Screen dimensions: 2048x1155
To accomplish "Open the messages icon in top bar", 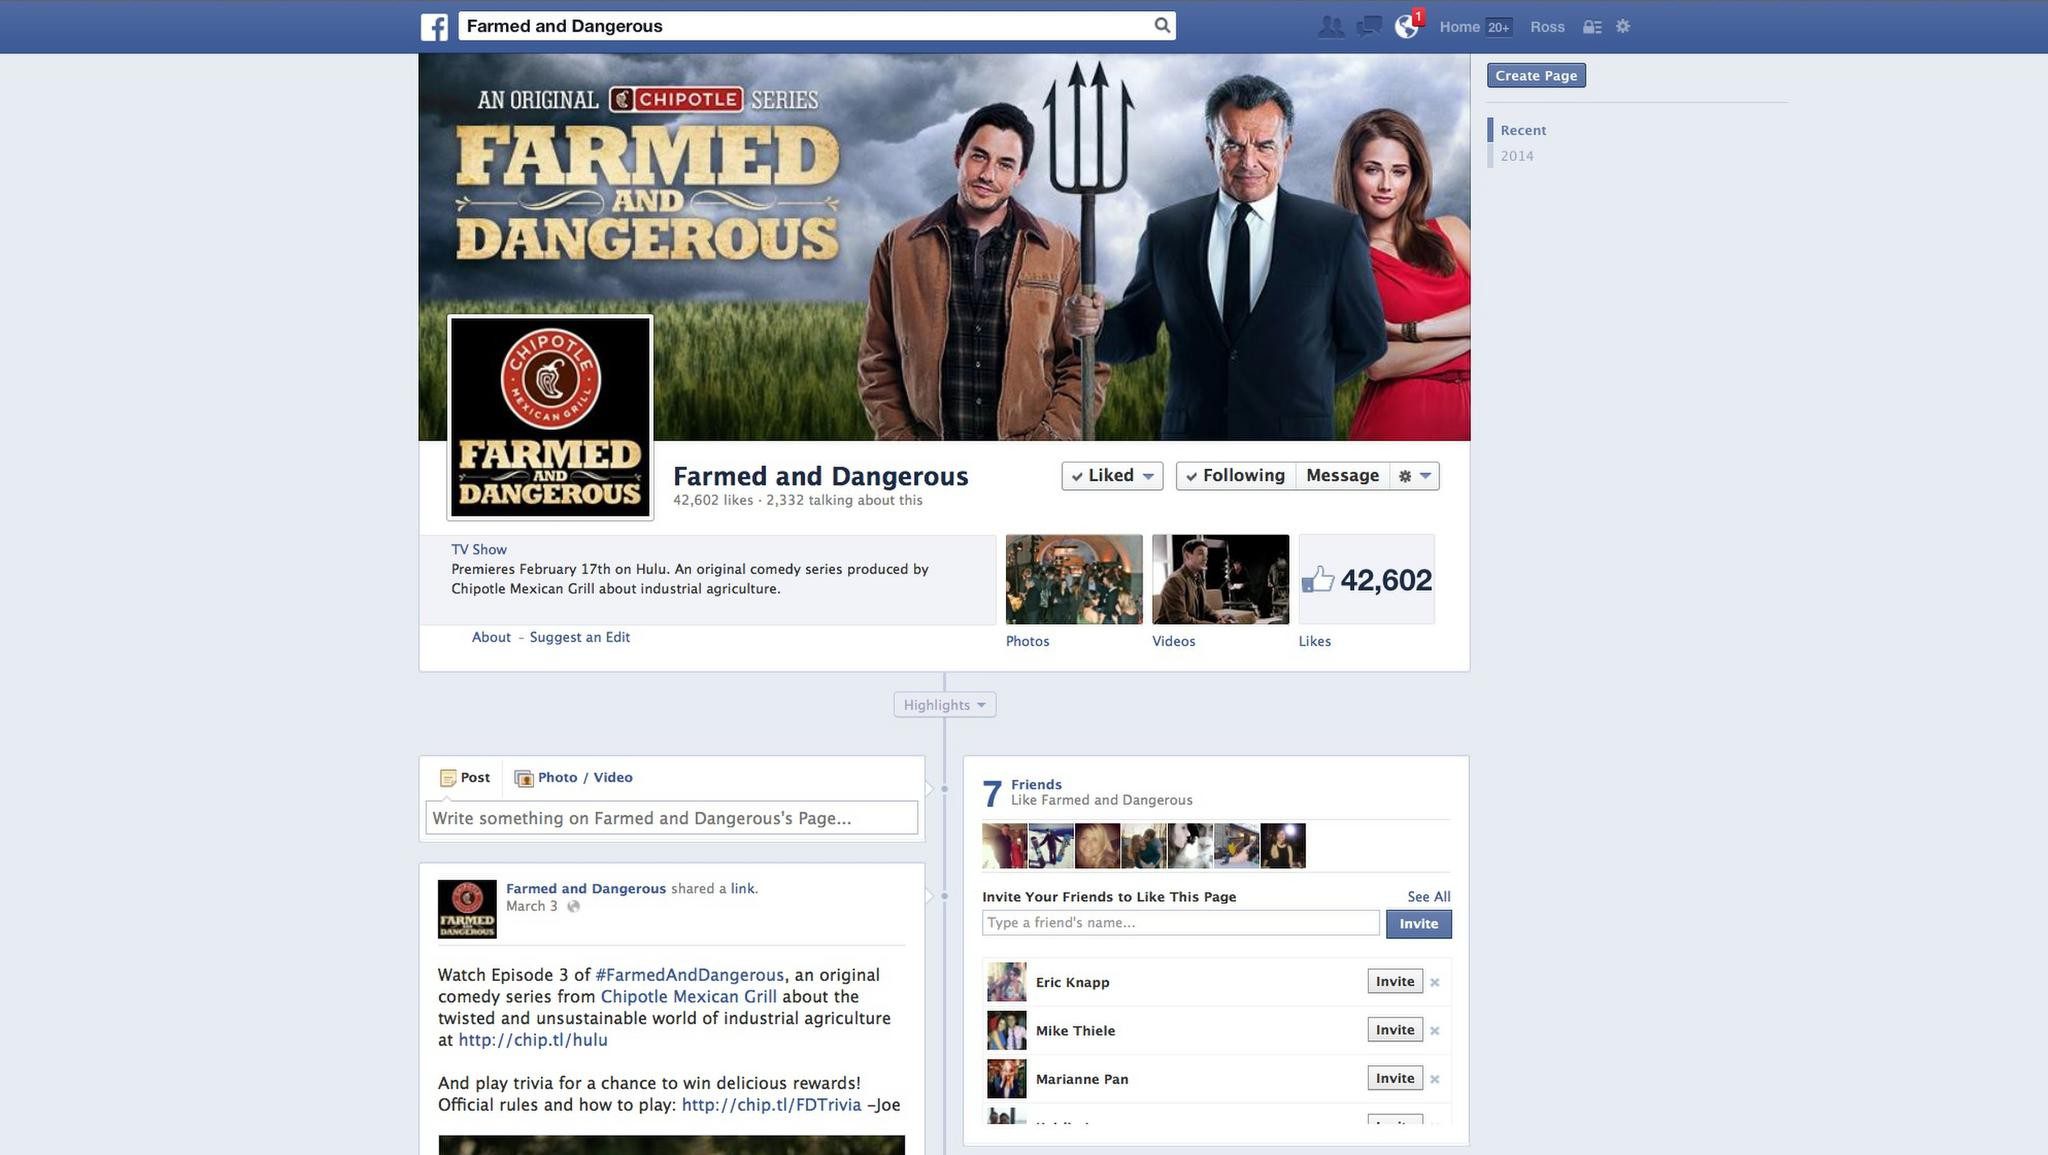I will [1369, 27].
